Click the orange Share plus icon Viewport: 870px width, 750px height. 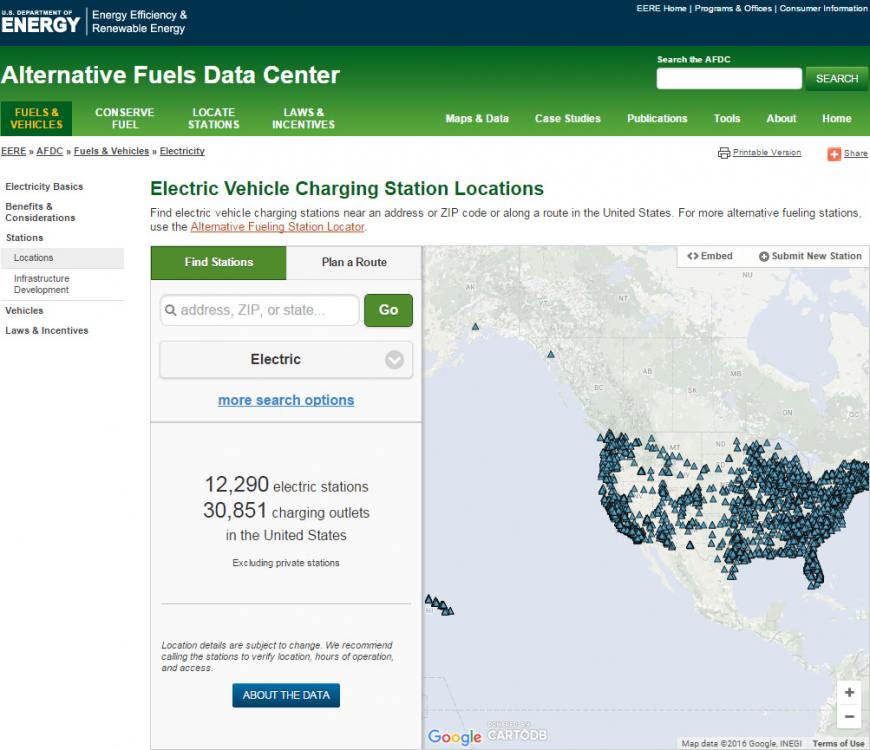[x=834, y=154]
